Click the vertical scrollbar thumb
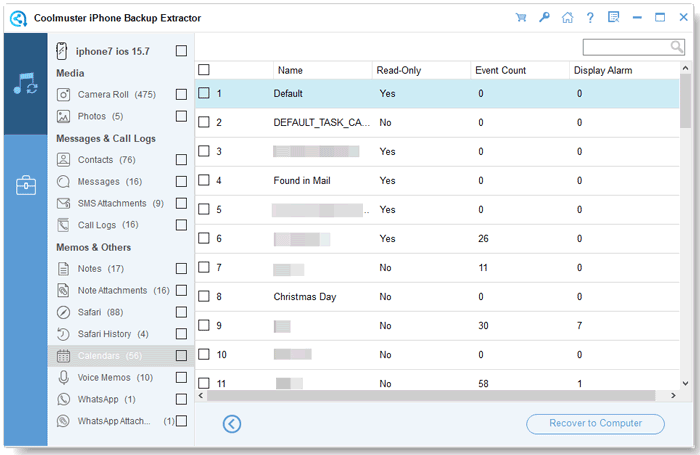 [x=685, y=101]
